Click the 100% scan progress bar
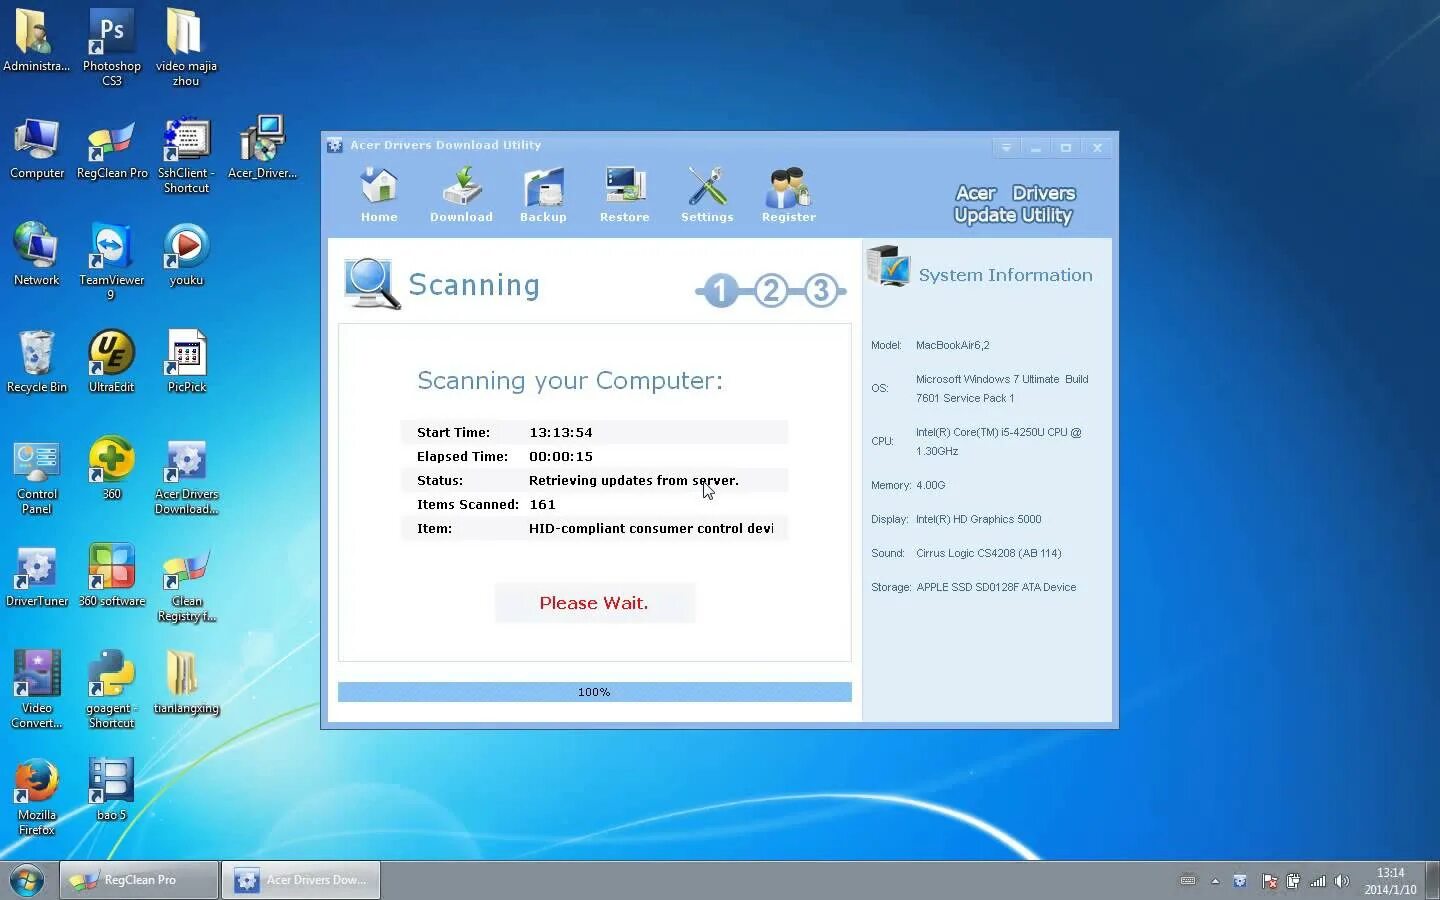1440x900 pixels. [x=595, y=692]
